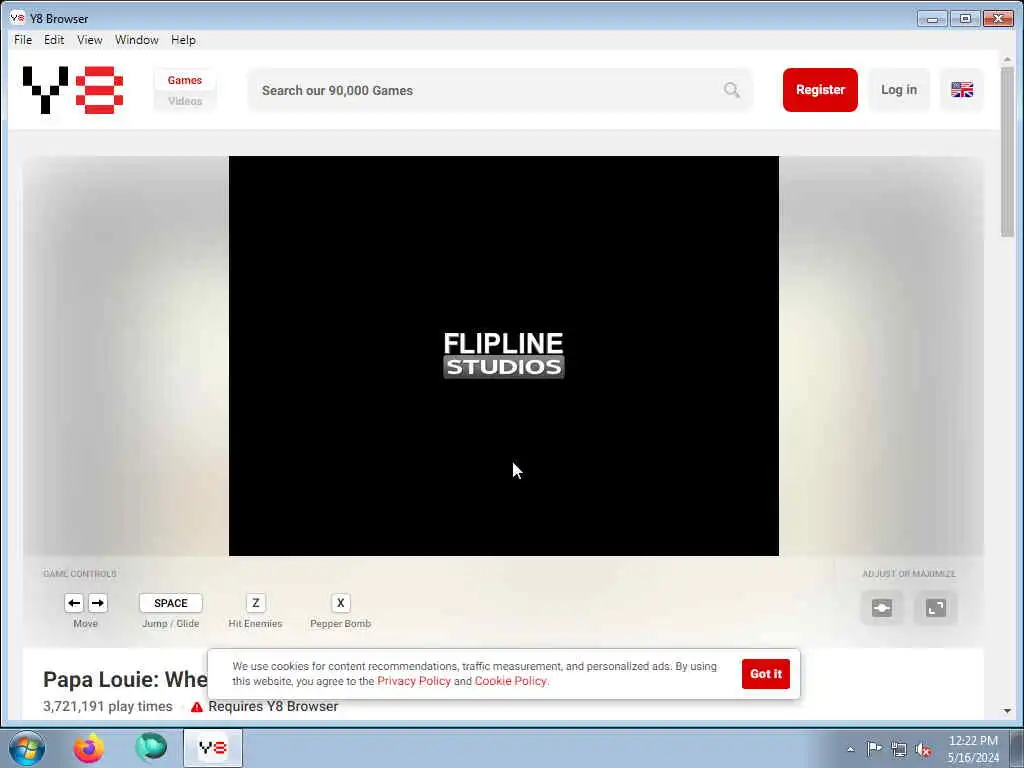Click the red Register button

(820, 89)
